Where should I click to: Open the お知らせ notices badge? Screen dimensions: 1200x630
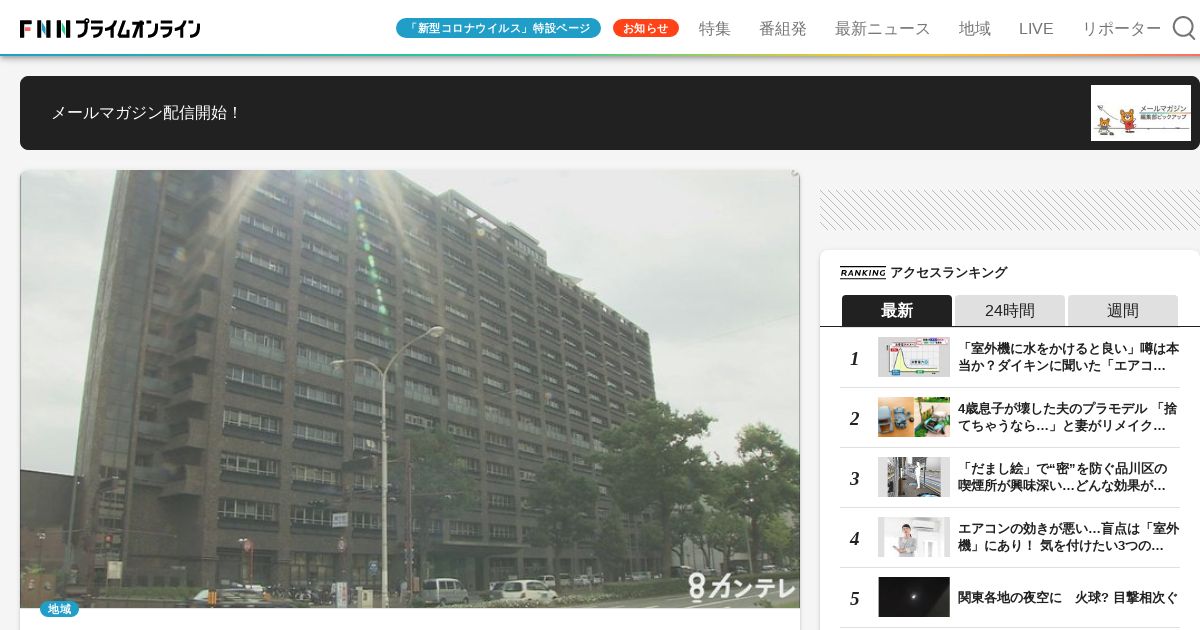pos(646,28)
